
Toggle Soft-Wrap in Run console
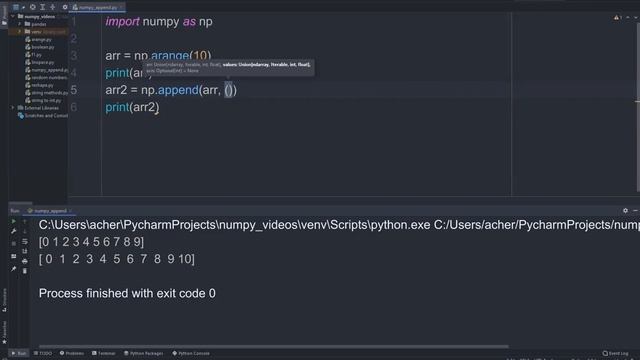(24, 242)
